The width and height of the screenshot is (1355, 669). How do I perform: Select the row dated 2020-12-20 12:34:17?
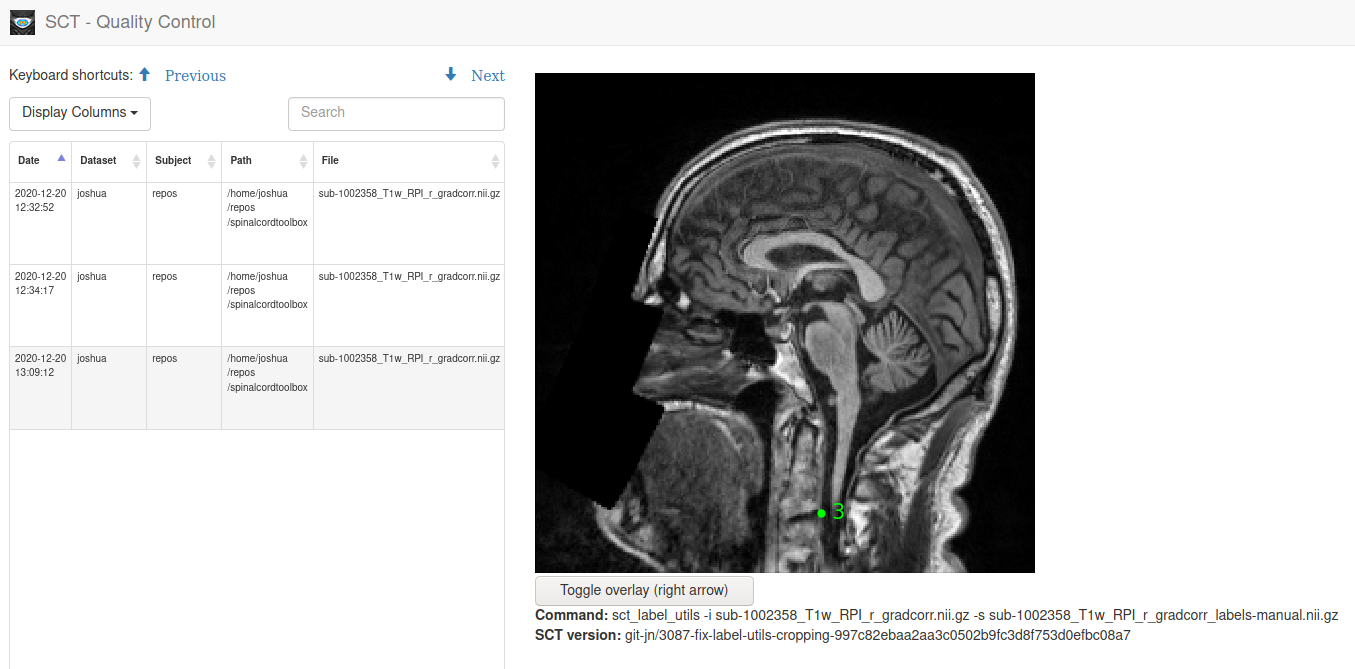(x=257, y=305)
